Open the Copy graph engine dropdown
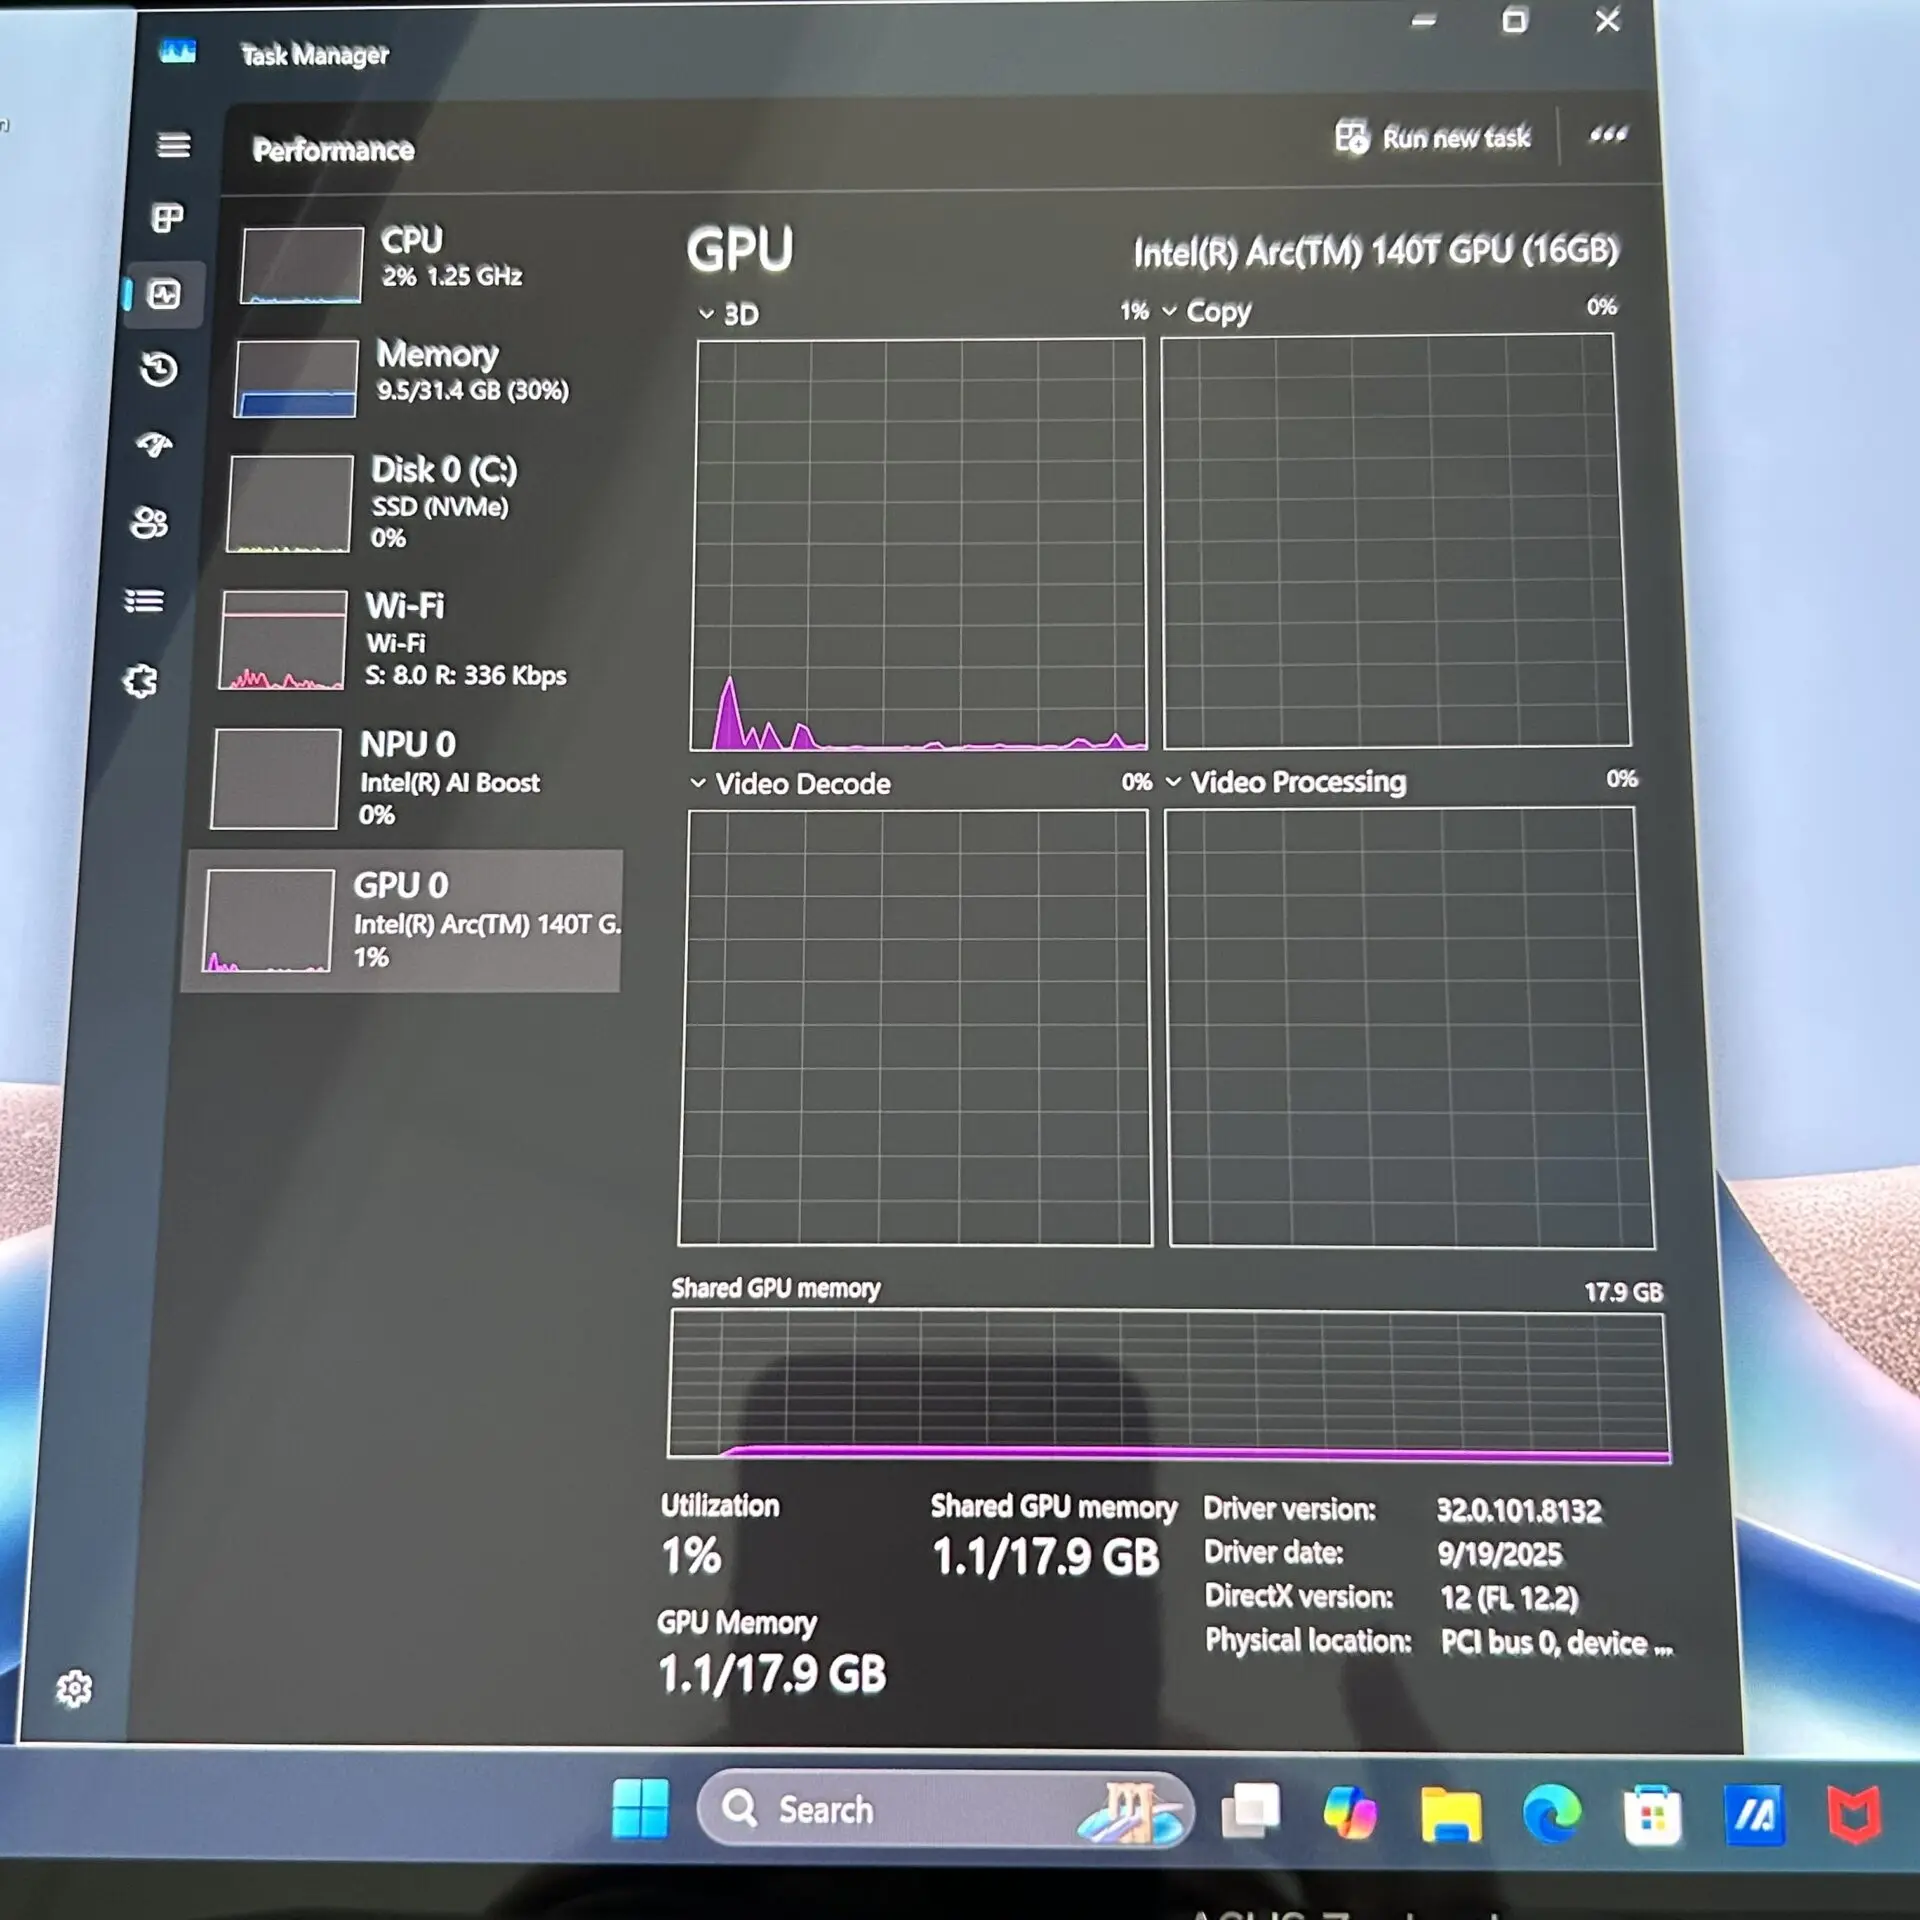 click(x=1207, y=312)
